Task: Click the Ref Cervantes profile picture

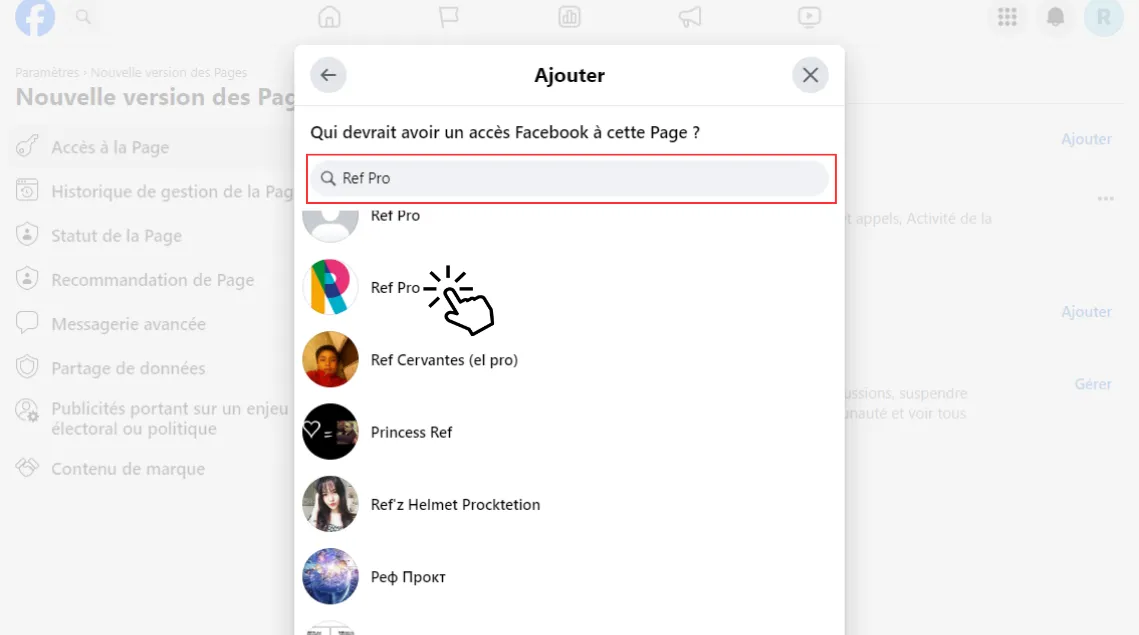Action: pos(331,360)
